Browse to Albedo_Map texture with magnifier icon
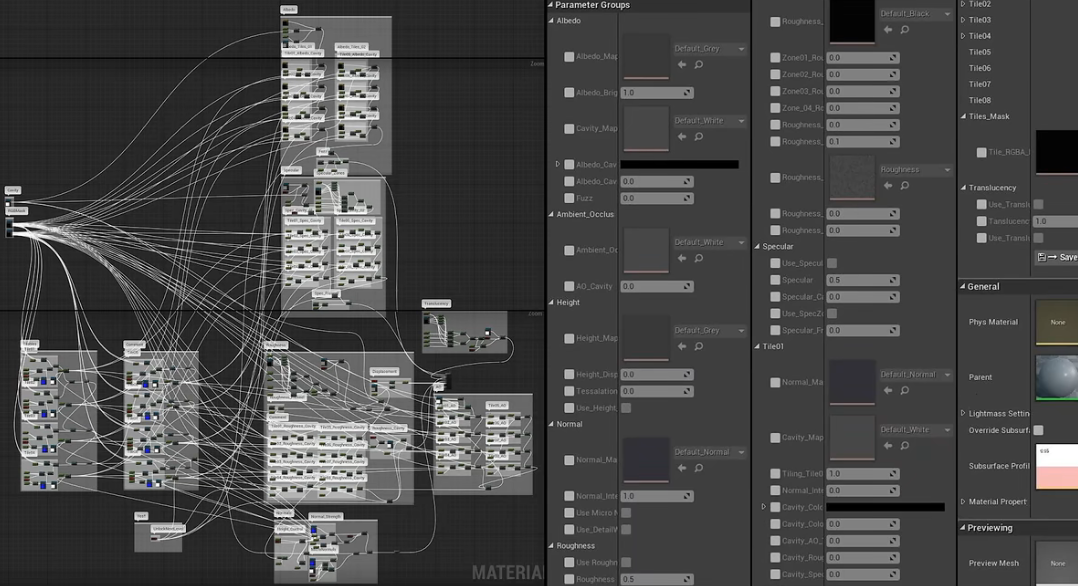Image resolution: width=1078 pixels, height=586 pixels. coord(698,65)
